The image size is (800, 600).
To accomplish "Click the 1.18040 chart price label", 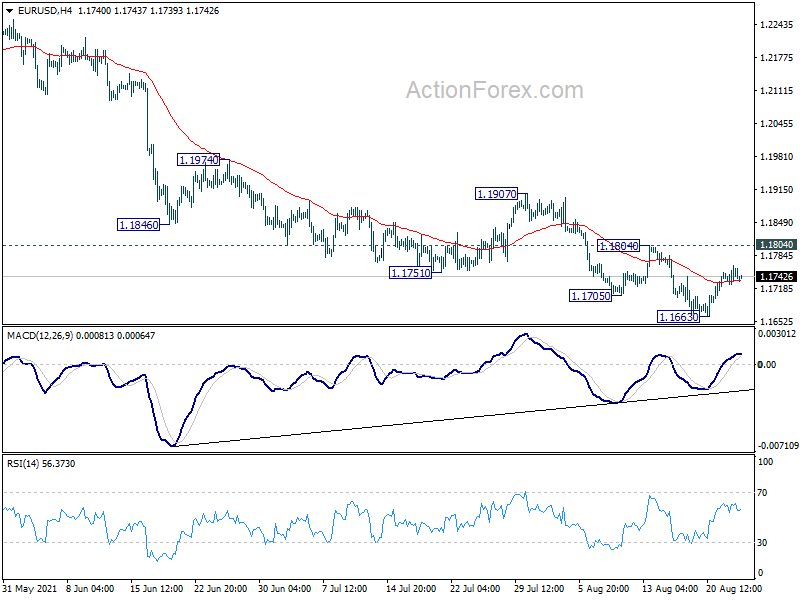I will click(618, 246).
